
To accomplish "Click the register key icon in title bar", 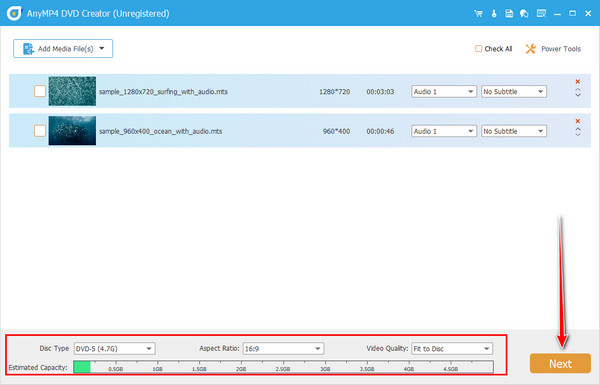I will 494,13.
